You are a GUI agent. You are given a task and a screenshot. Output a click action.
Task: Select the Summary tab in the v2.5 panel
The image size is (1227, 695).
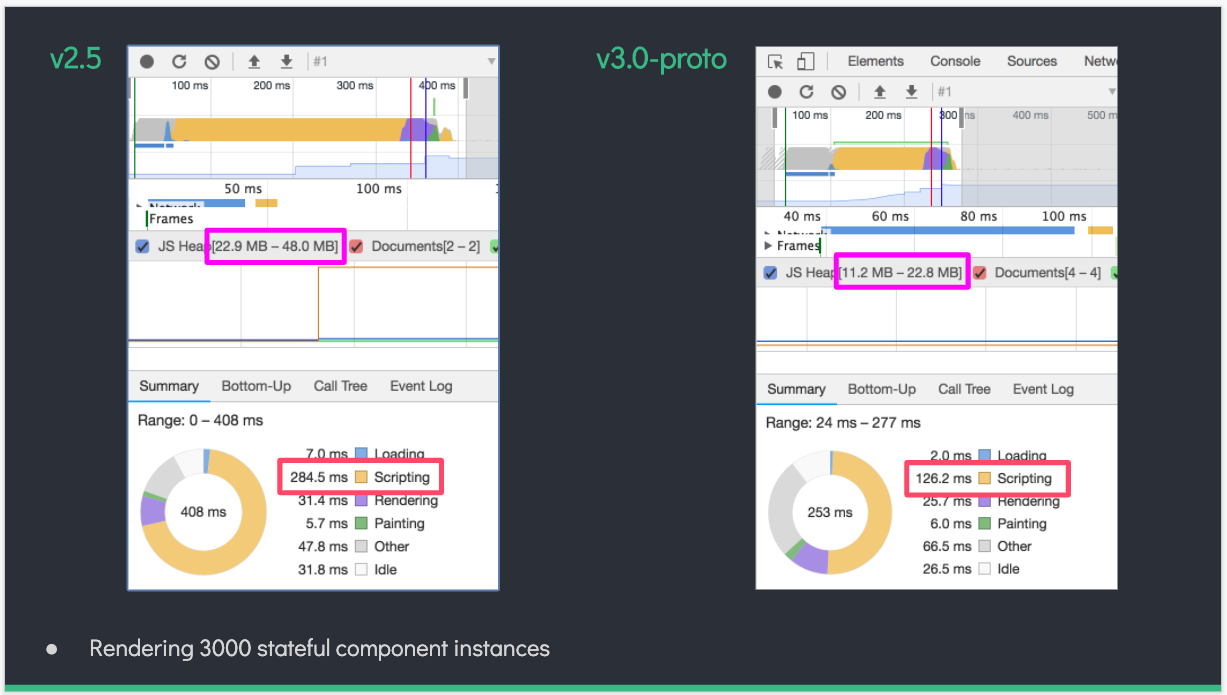[169, 386]
